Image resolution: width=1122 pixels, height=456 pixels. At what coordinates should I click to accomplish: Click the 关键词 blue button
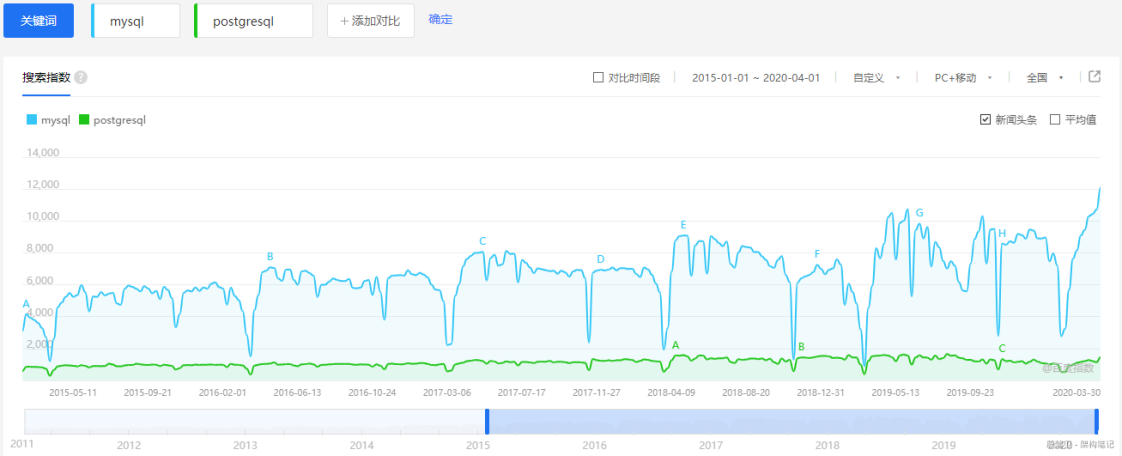(x=39, y=21)
